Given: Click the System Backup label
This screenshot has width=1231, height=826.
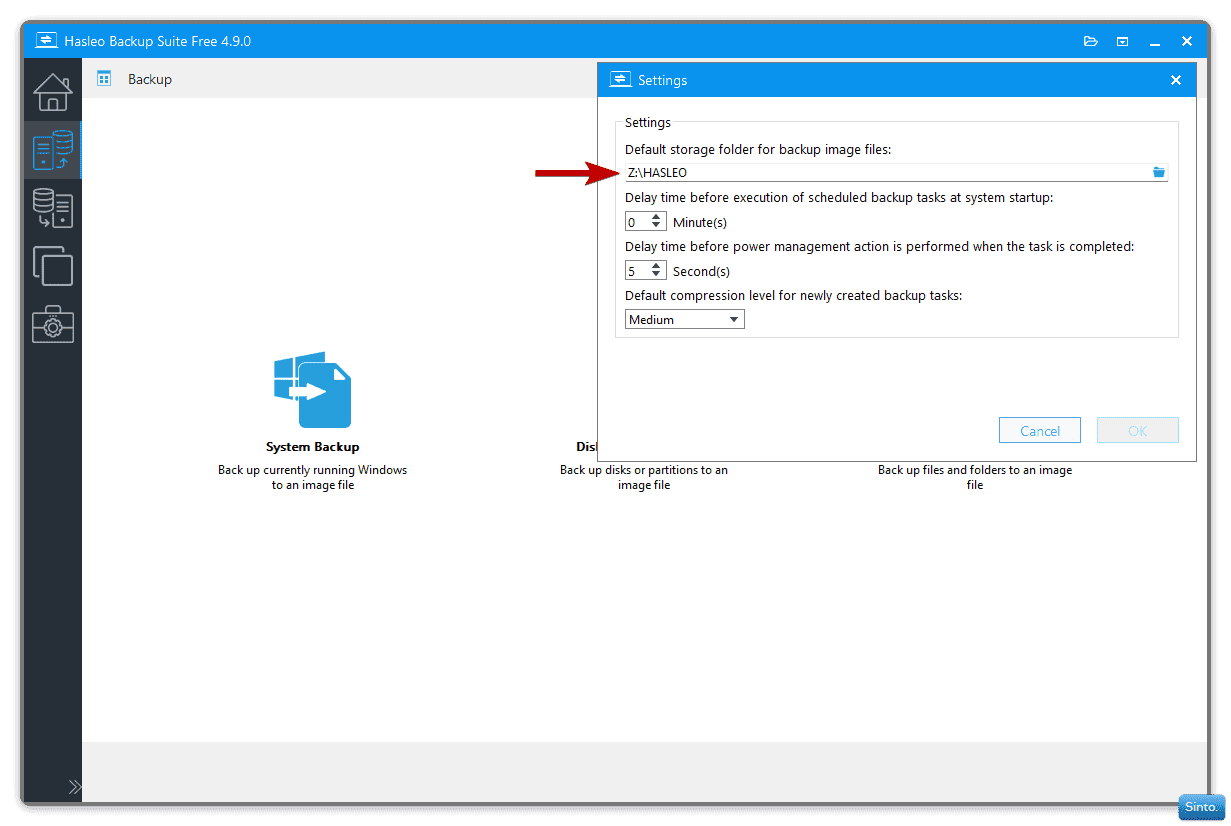Looking at the screenshot, I should (x=313, y=447).
